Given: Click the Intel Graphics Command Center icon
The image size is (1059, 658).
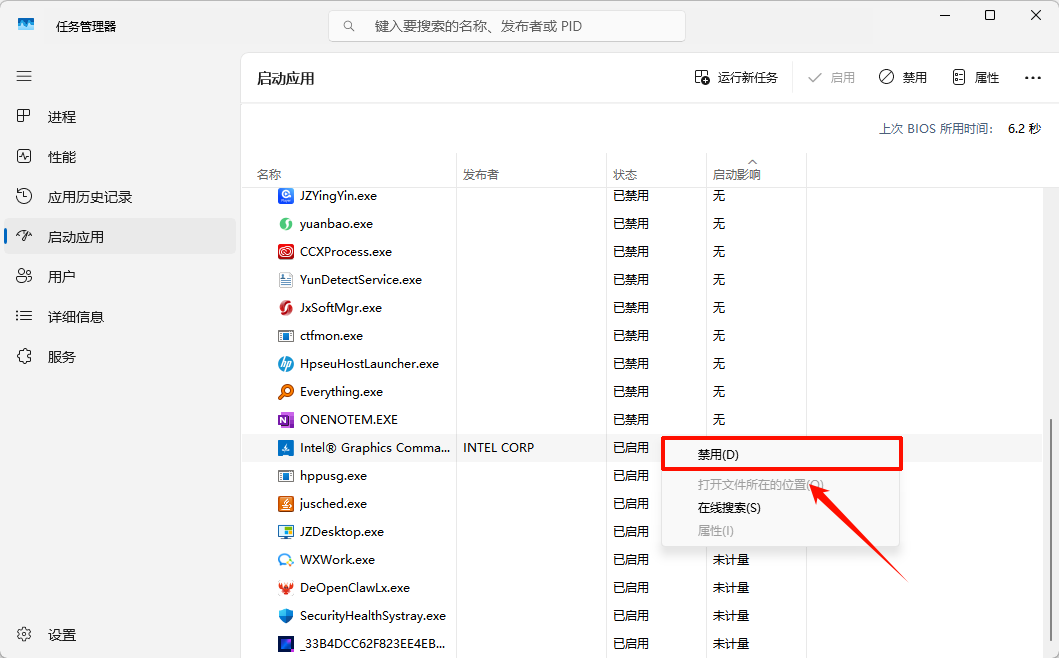Looking at the screenshot, I should pyautogui.click(x=286, y=448).
